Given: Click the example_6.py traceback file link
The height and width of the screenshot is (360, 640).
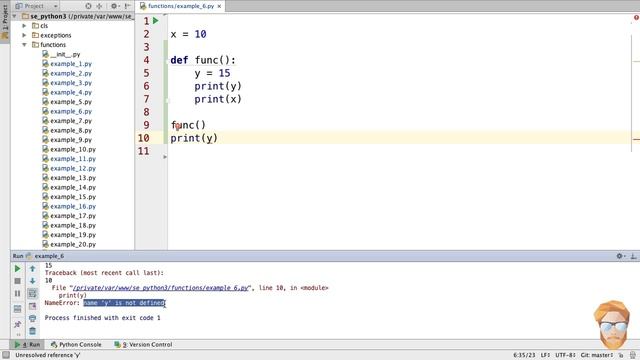Looking at the screenshot, I should (160, 288).
